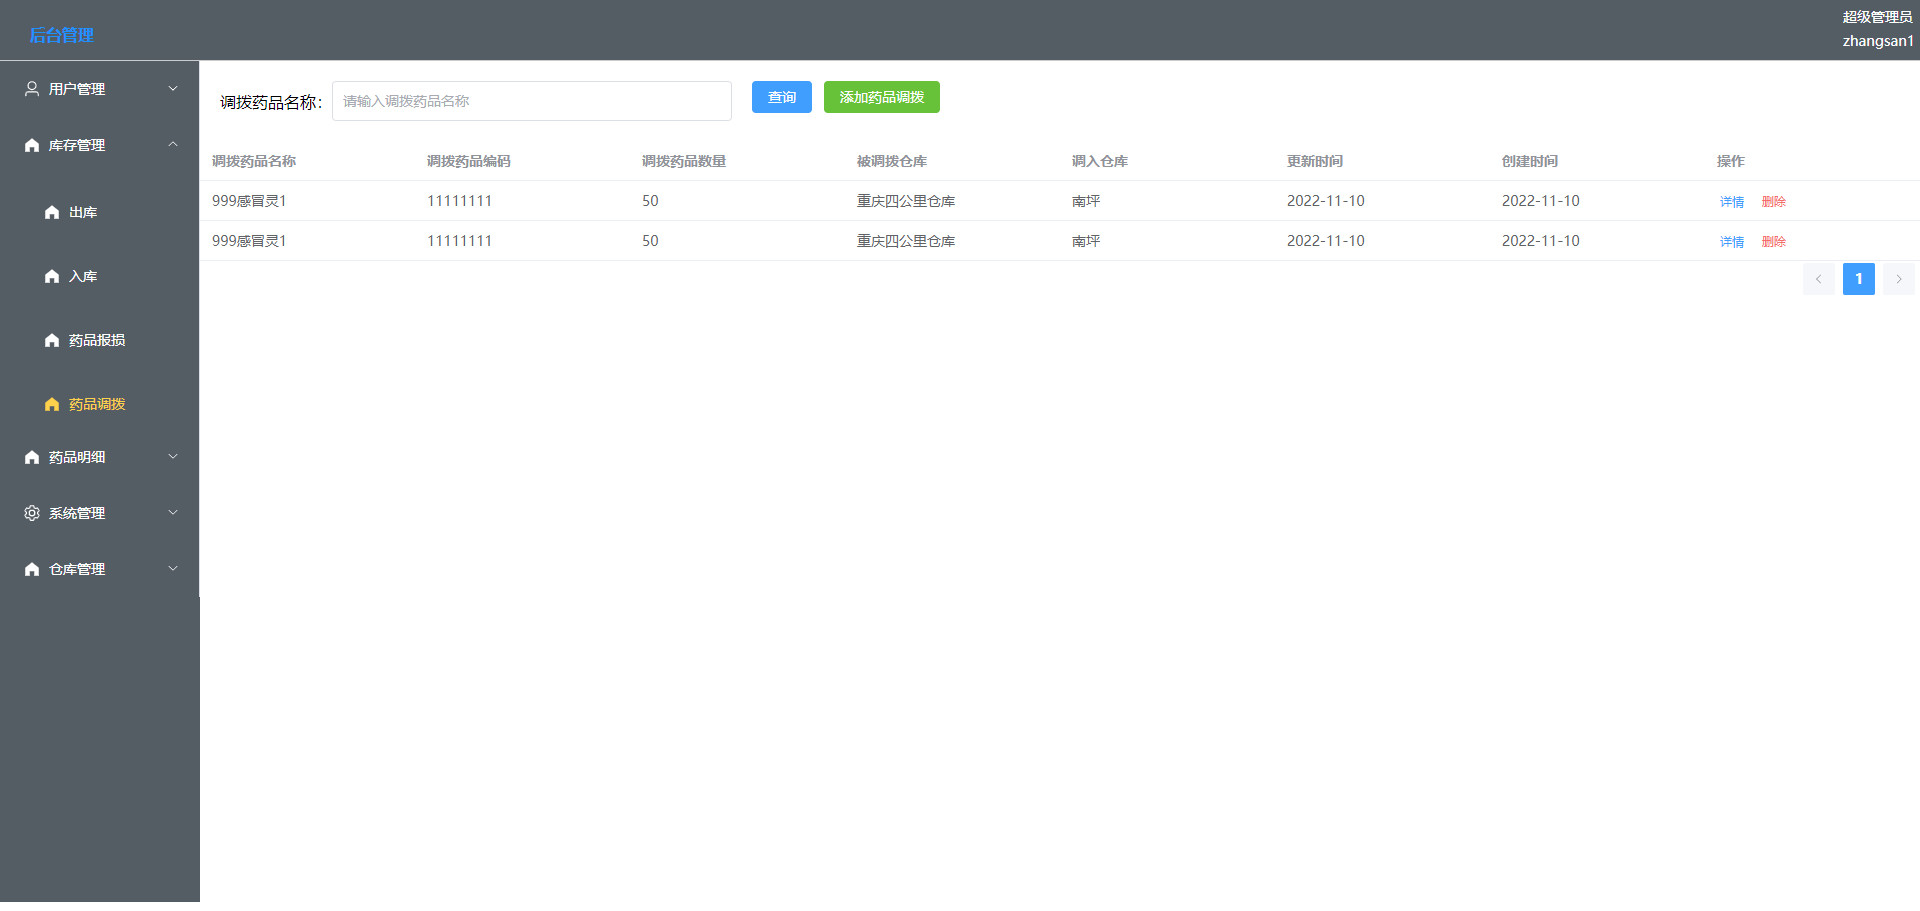
Task: Select page 1 pagination button
Action: pos(1858,279)
